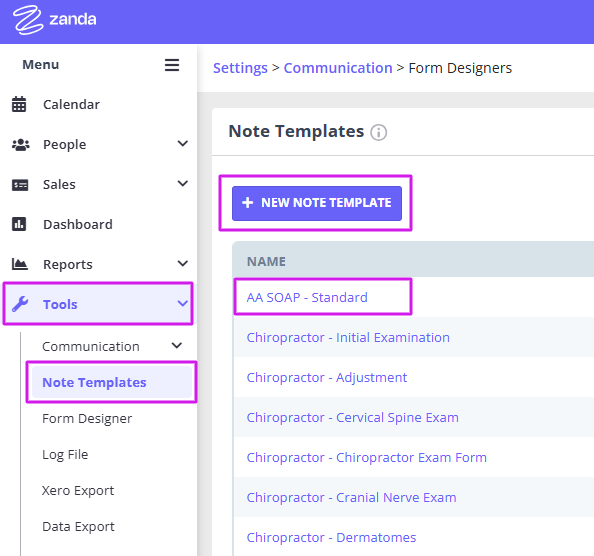Viewport: 594px width, 556px height.
Task: Create a New Note Template
Action: 317,203
